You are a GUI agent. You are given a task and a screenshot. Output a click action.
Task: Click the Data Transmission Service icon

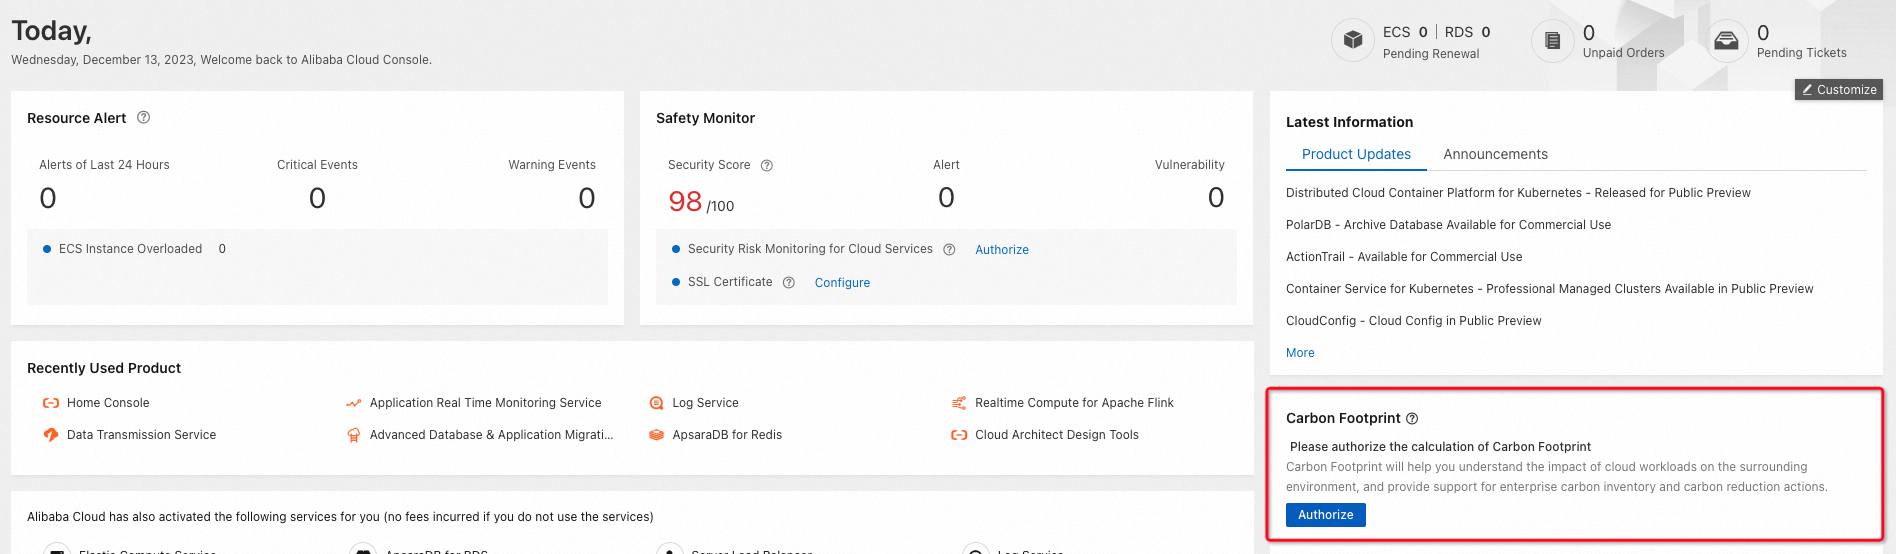point(51,435)
